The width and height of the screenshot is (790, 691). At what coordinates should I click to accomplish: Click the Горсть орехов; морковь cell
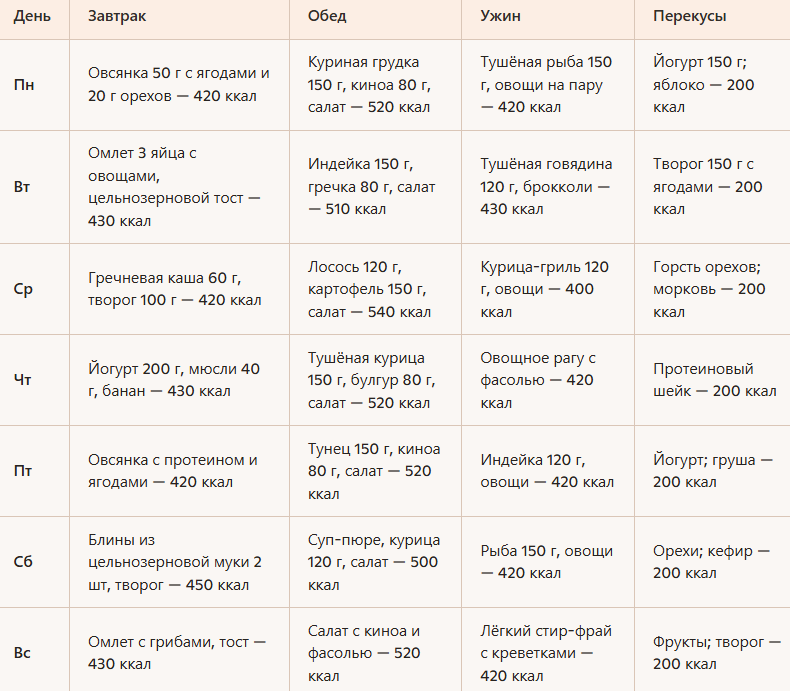point(712,289)
